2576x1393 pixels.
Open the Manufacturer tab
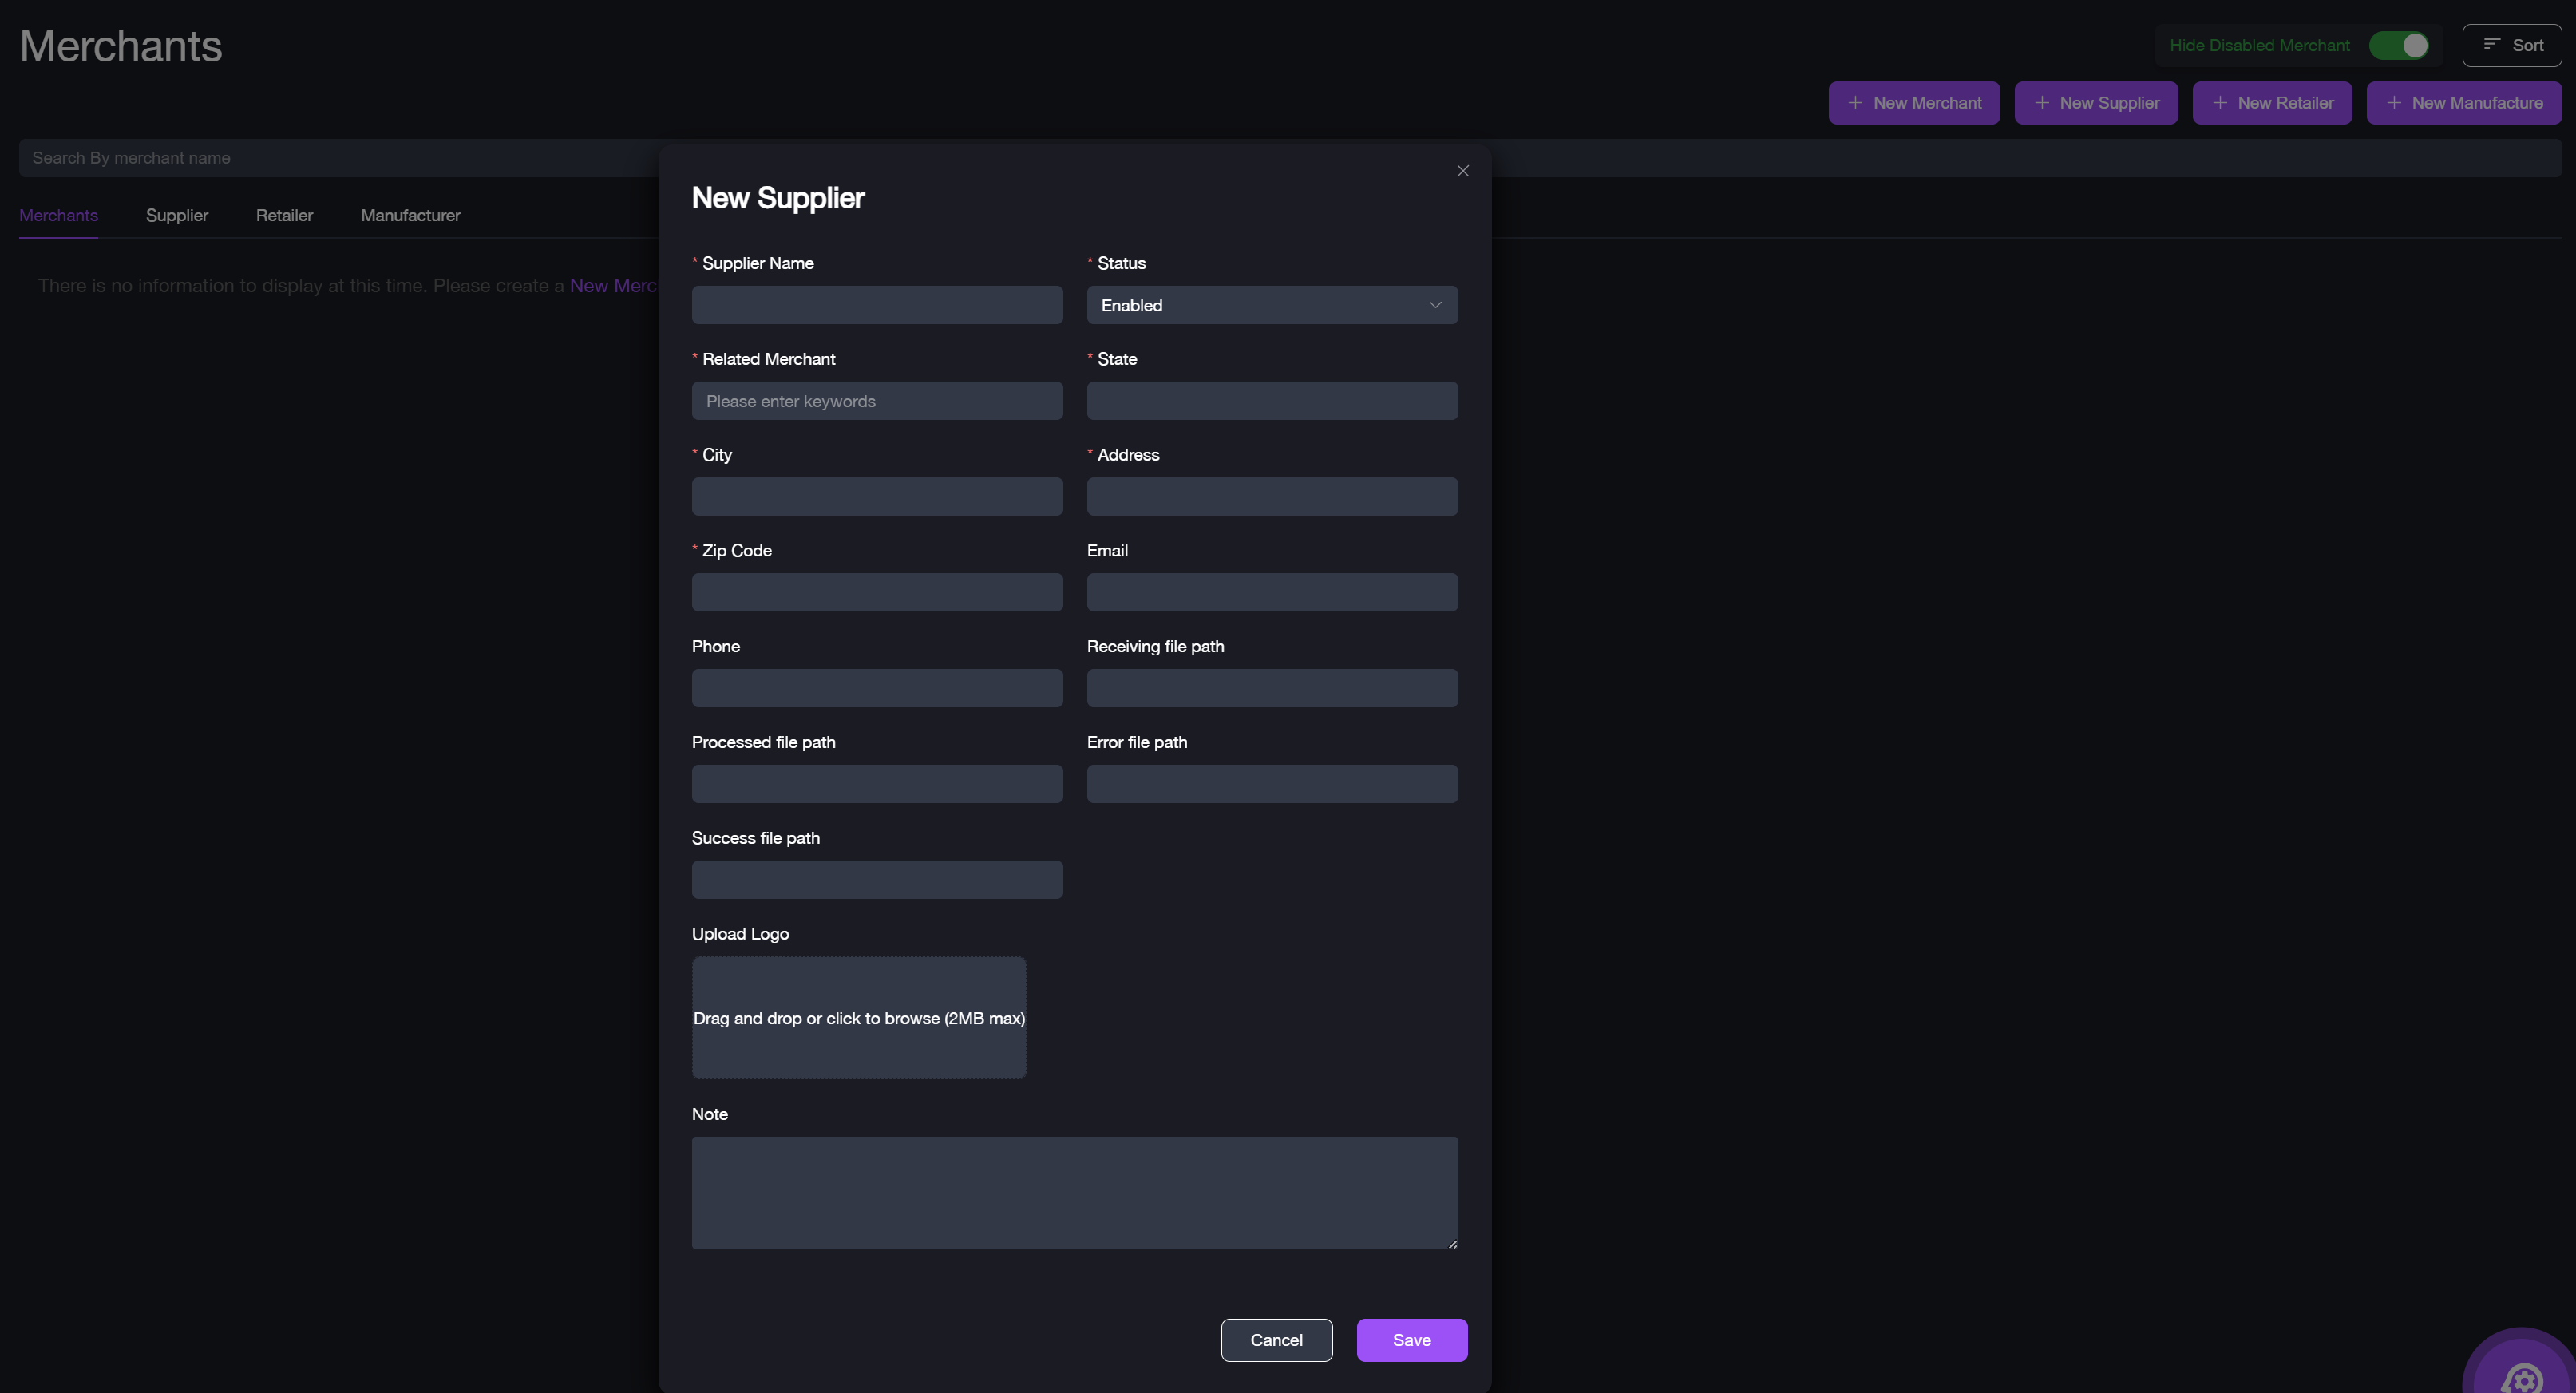coord(410,215)
